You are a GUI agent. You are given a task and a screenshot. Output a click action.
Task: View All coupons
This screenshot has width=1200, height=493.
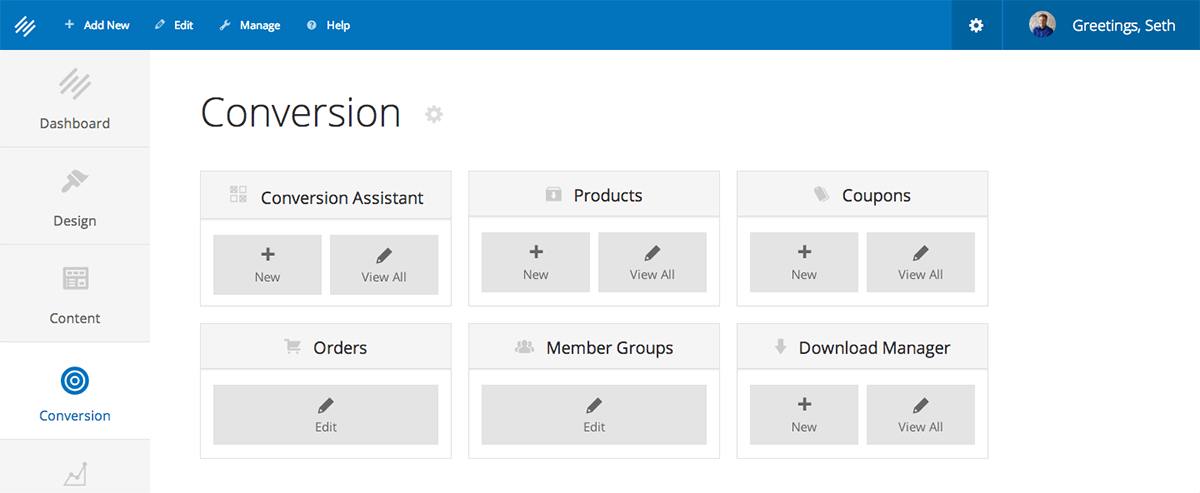[x=921, y=262]
